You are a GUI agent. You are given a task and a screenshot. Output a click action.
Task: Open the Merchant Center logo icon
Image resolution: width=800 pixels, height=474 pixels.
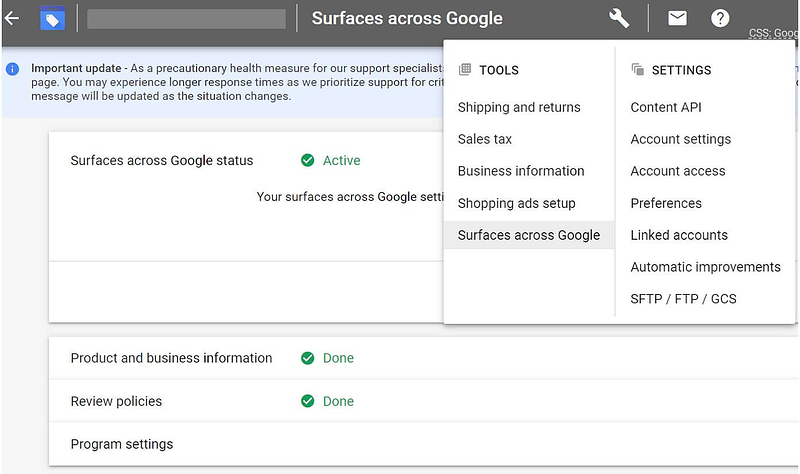52,18
